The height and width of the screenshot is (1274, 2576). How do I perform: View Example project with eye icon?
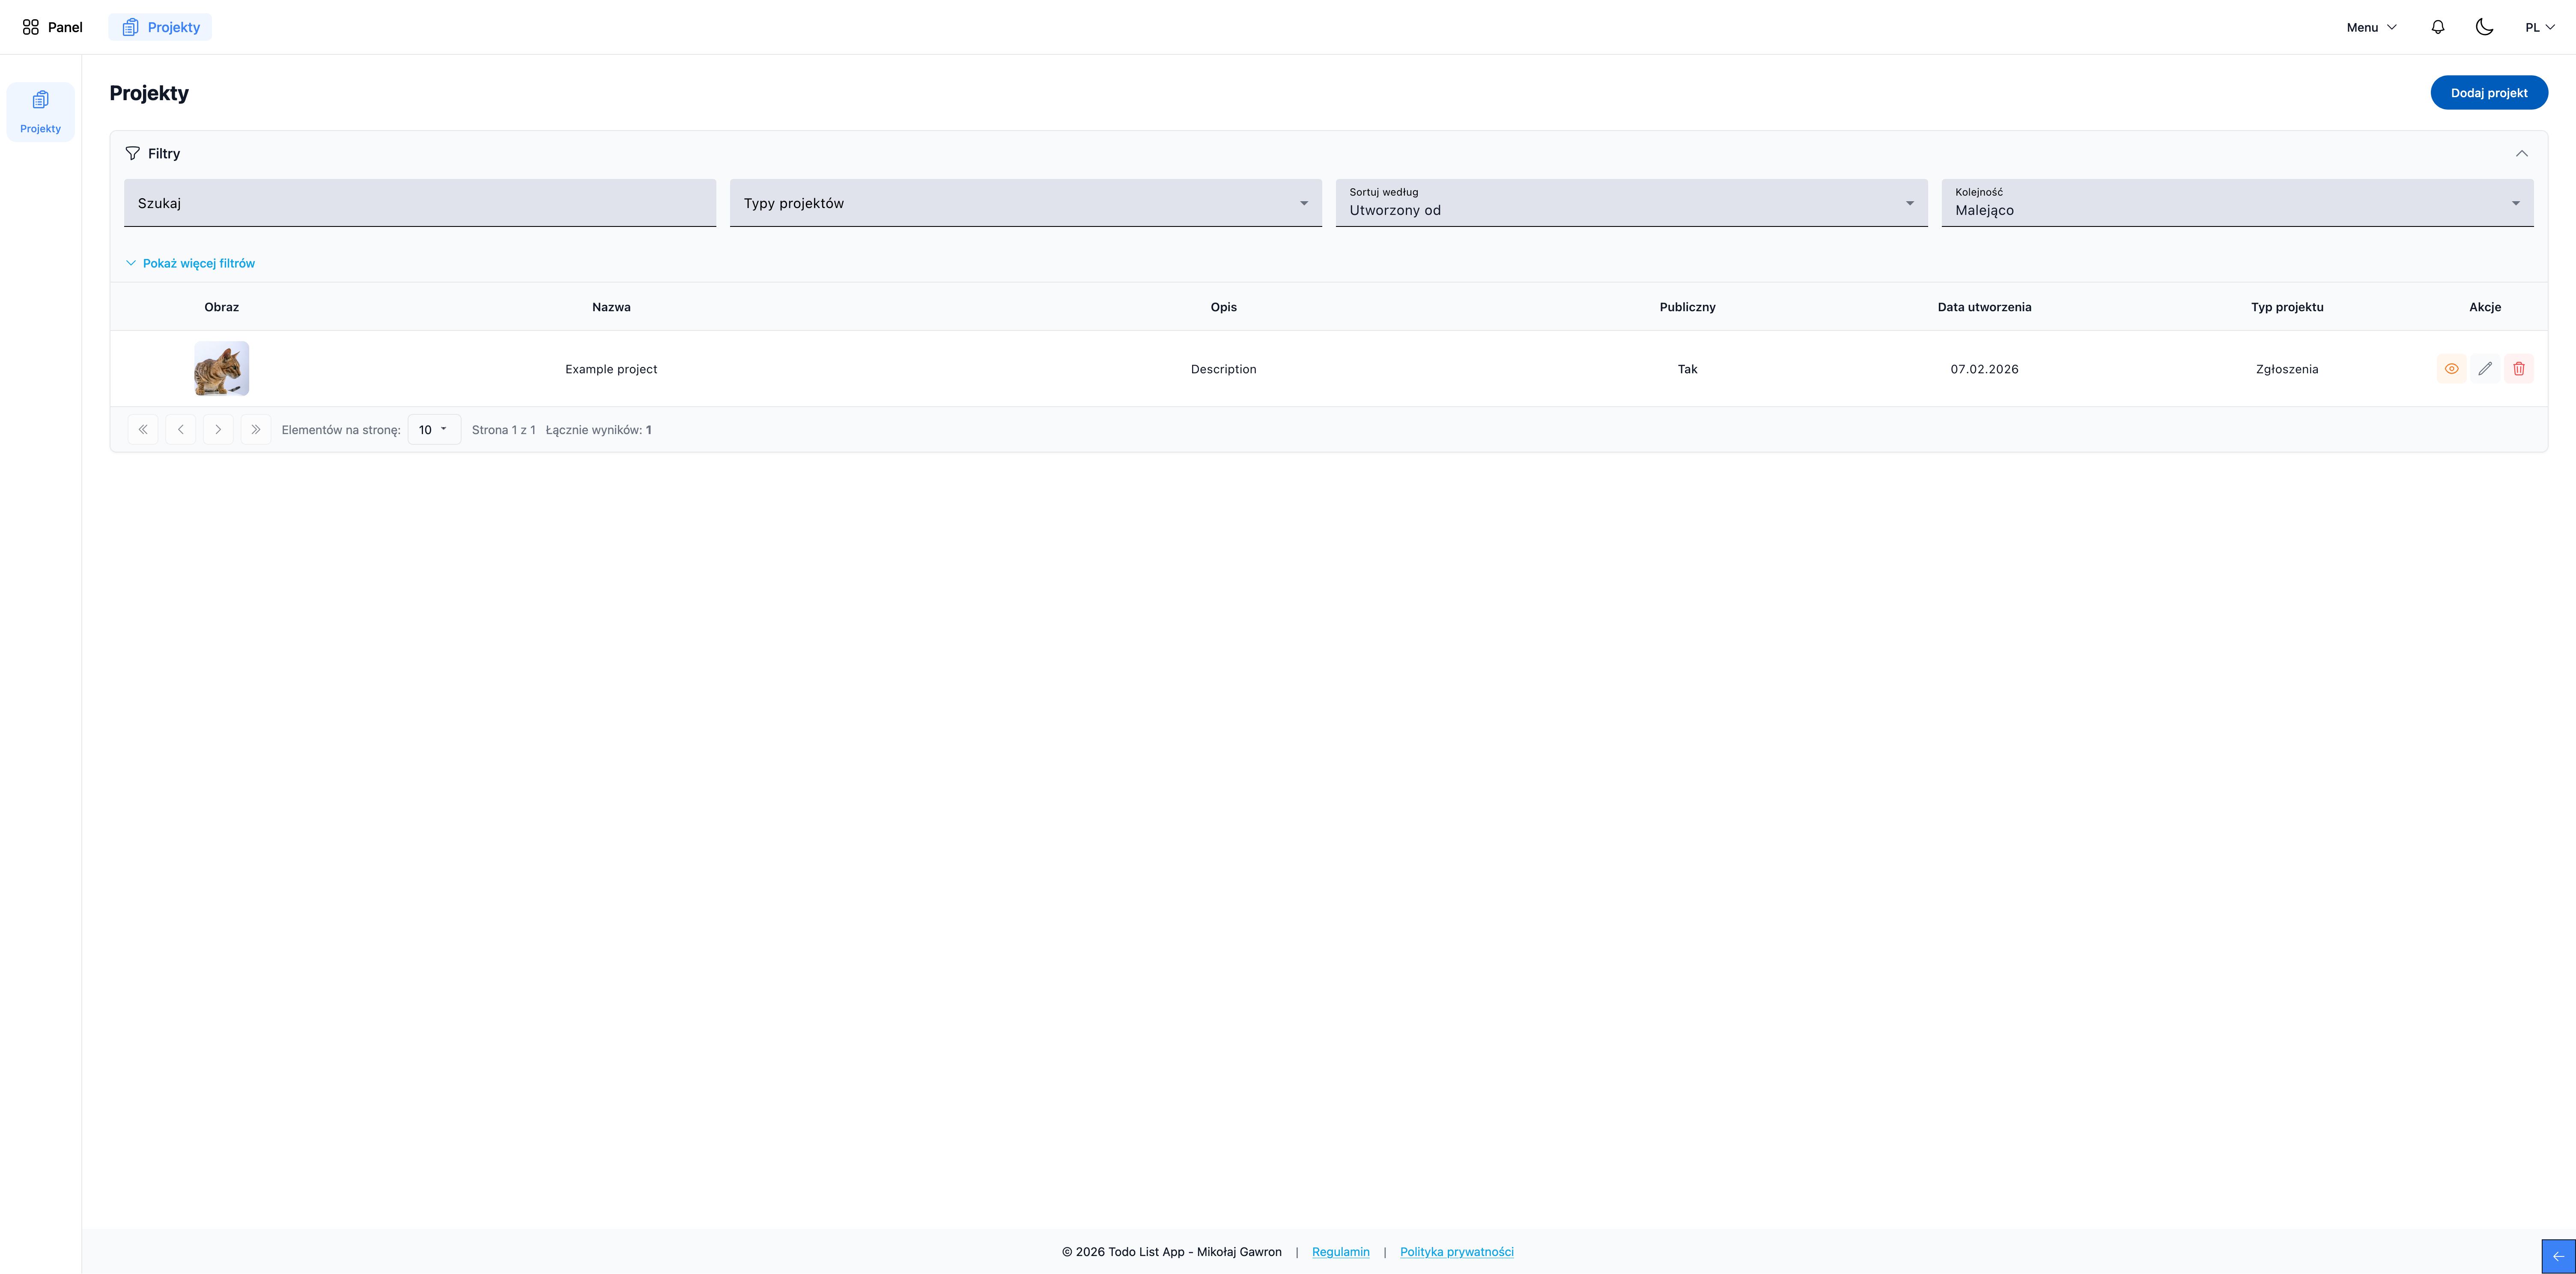click(2451, 369)
